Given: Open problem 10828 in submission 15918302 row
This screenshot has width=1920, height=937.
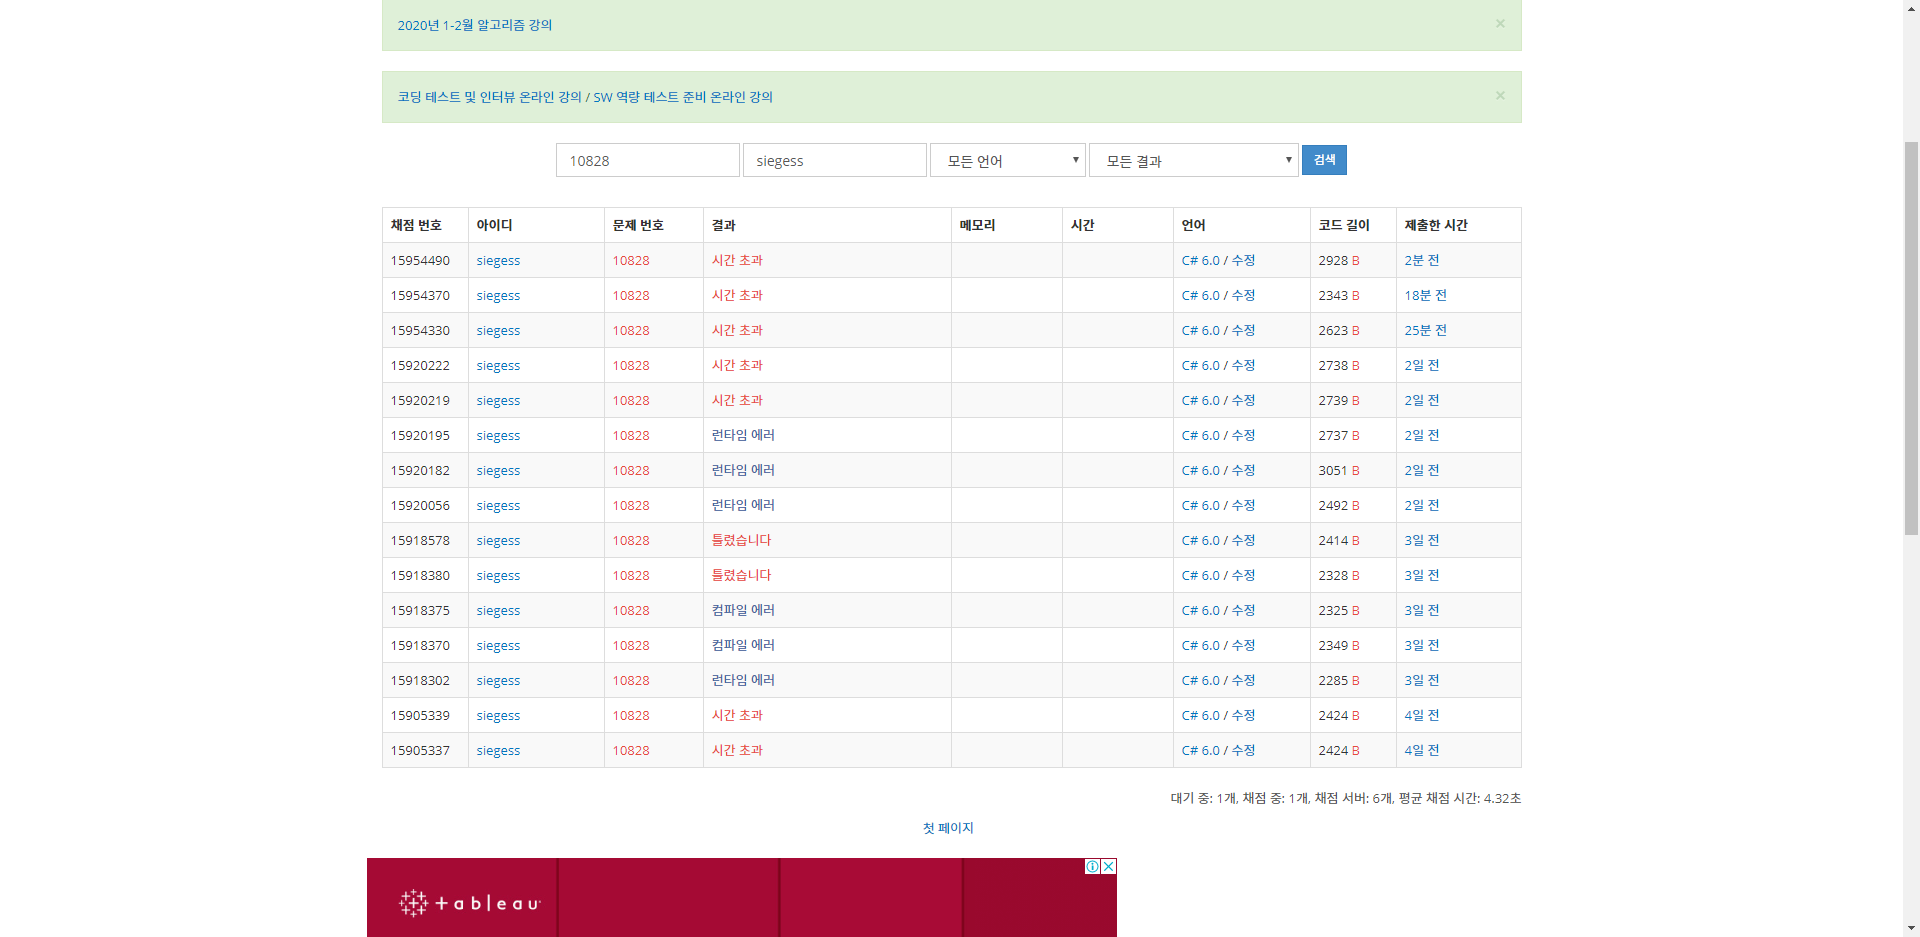Looking at the screenshot, I should [631, 680].
